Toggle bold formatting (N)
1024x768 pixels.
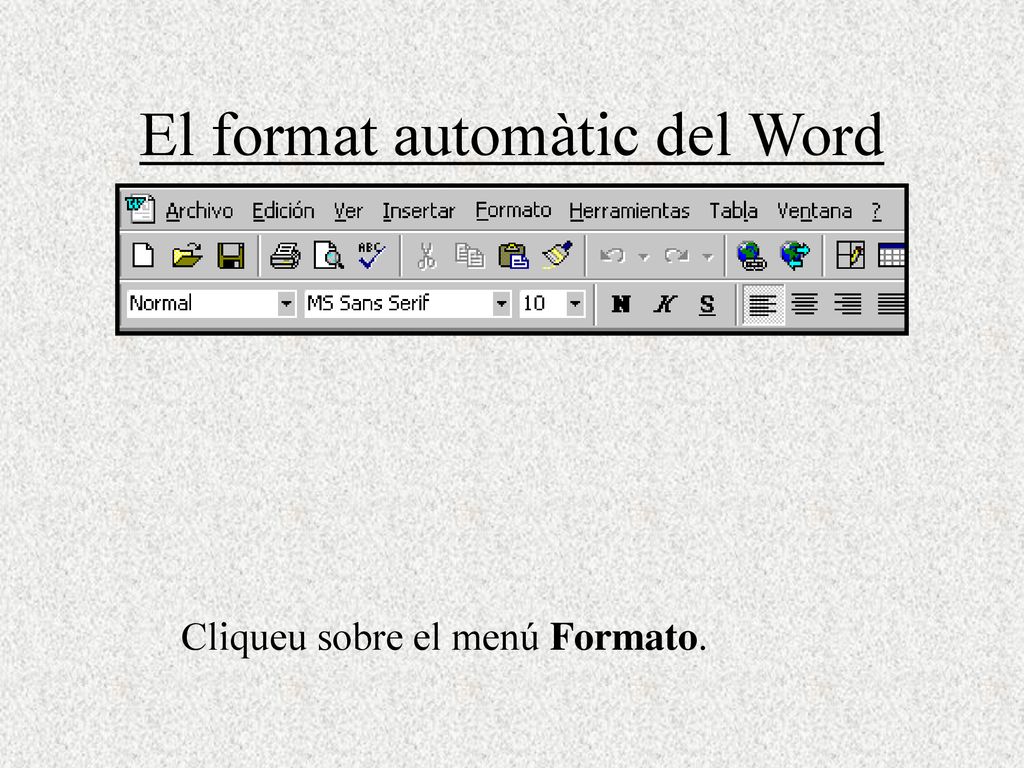tap(620, 304)
